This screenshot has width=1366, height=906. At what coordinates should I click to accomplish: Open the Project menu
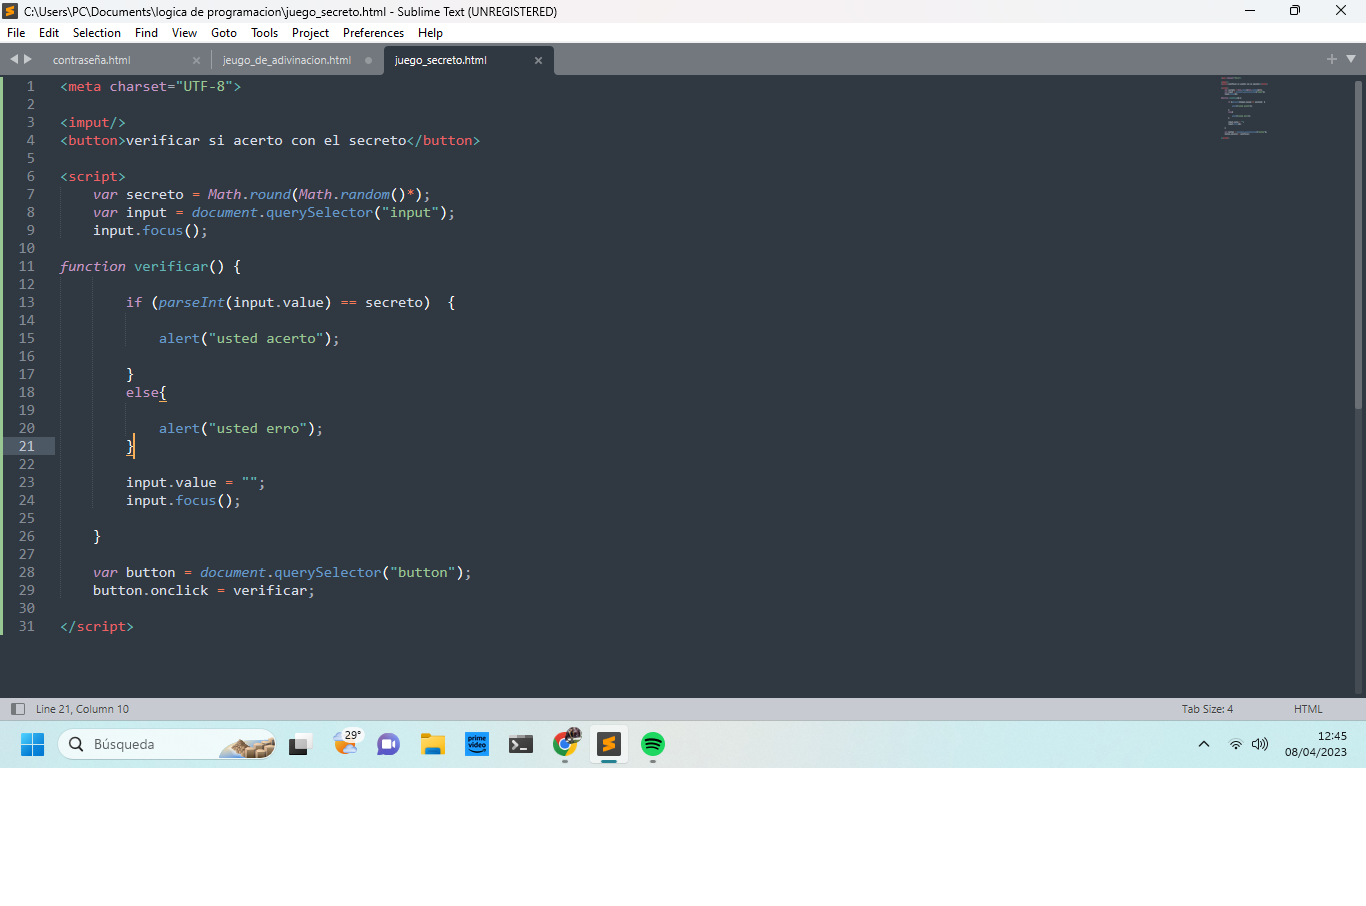311,33
